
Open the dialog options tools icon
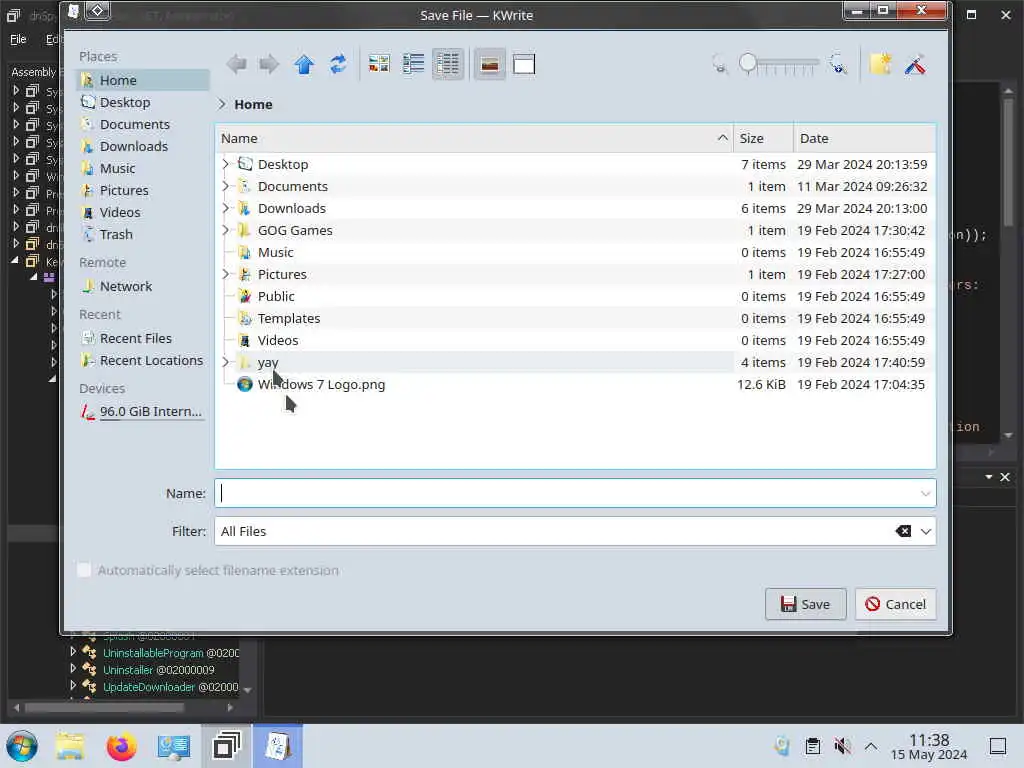(x=915, y=64)
